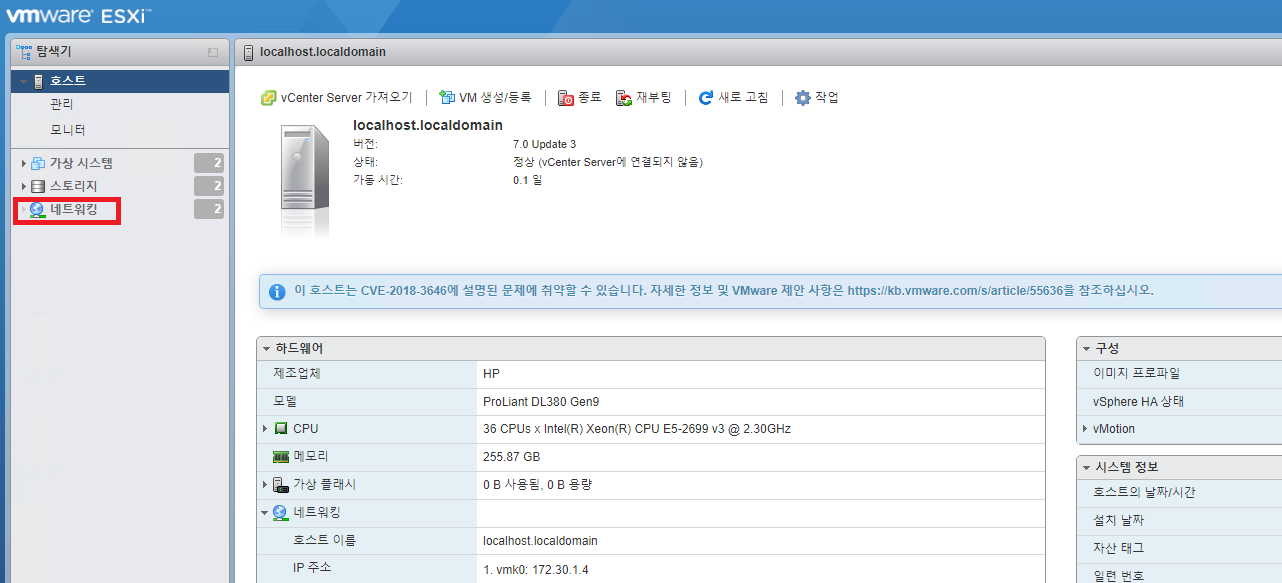The width and height of the screenshot is (1282, 583).
Task: Click the 가상 플래시 icon
Action: (x=281, y=485)
